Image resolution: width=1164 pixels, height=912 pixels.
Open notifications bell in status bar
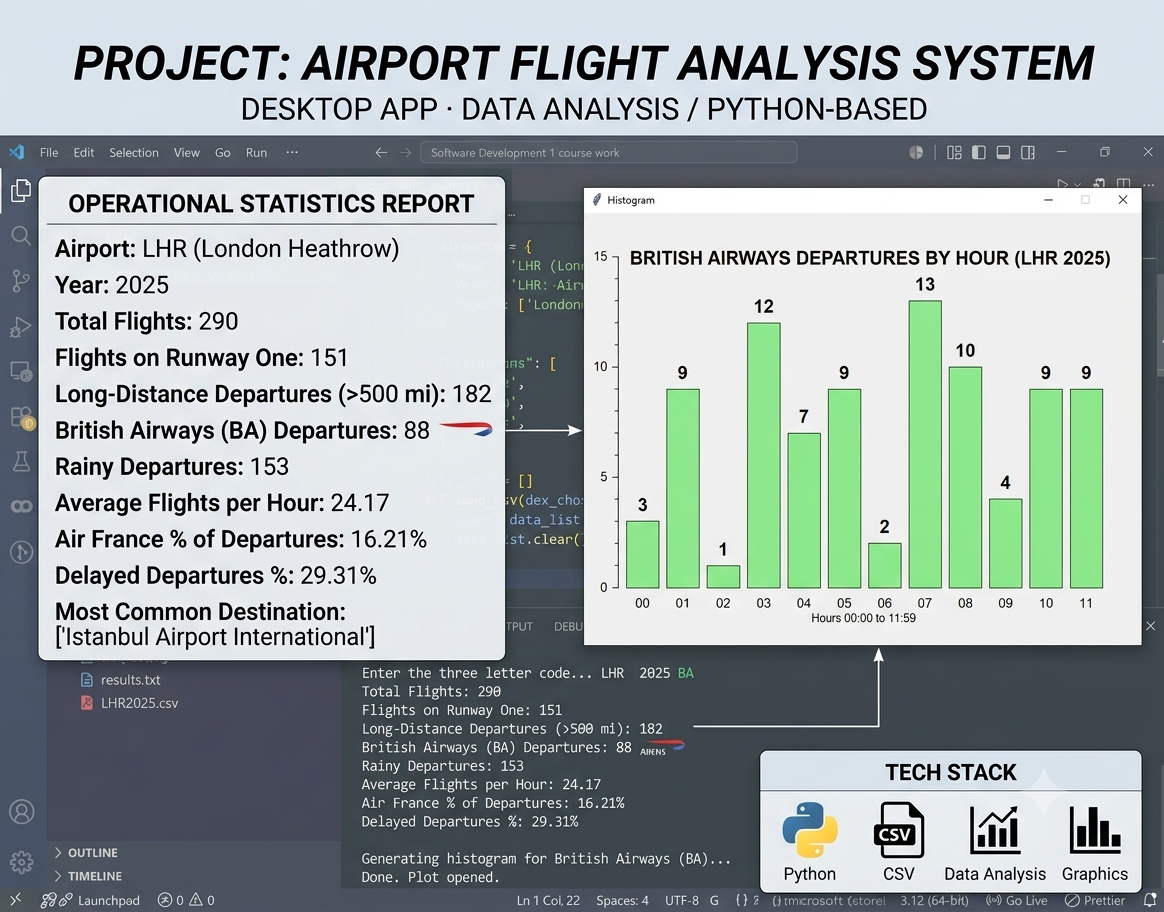[x=1150, y=900]
